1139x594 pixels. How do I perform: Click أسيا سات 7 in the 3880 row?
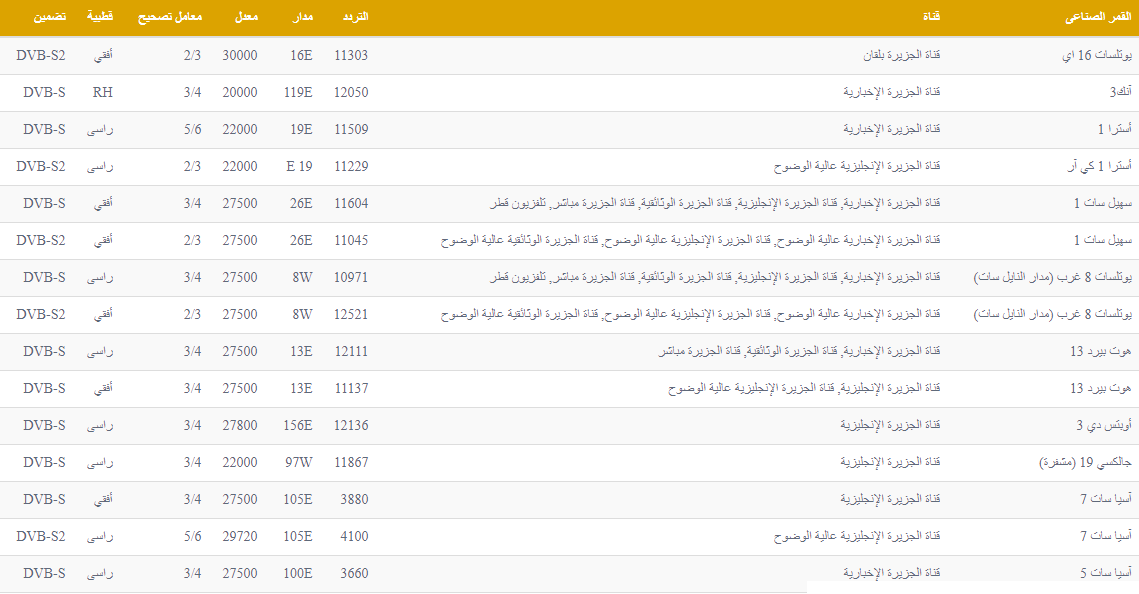pyautogui.click(x=1106, y=500)
